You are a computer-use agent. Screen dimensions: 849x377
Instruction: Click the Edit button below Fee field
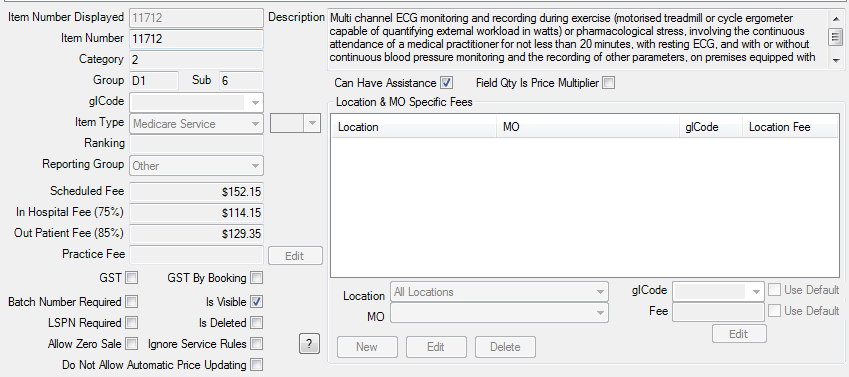coord(739,334)
